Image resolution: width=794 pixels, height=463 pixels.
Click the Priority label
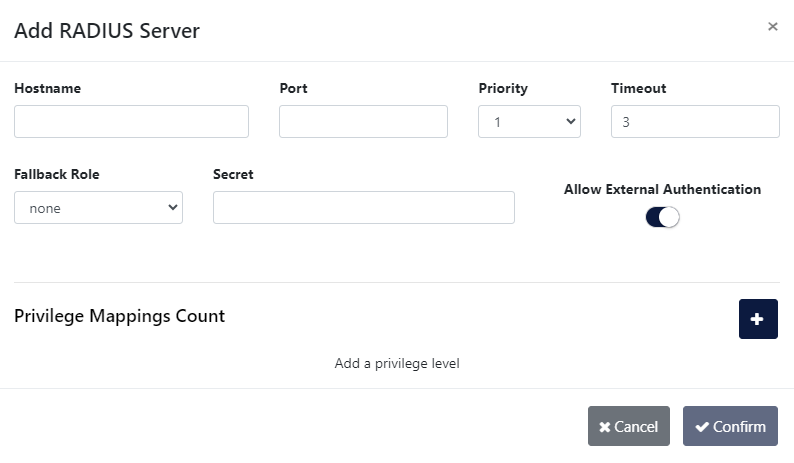coord(503,88)
